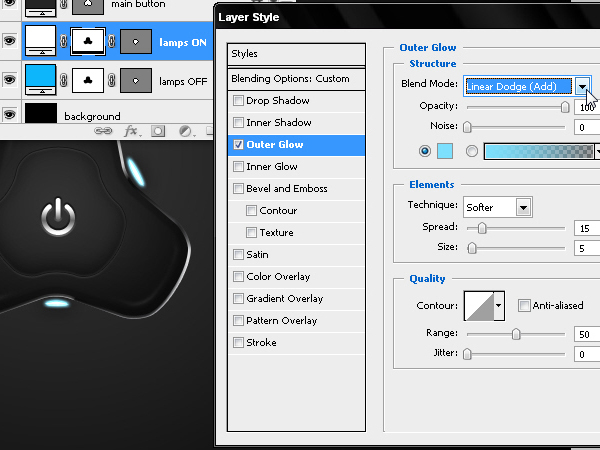Enable the Texture checkbox
The image size is (600, 450).
251,233
